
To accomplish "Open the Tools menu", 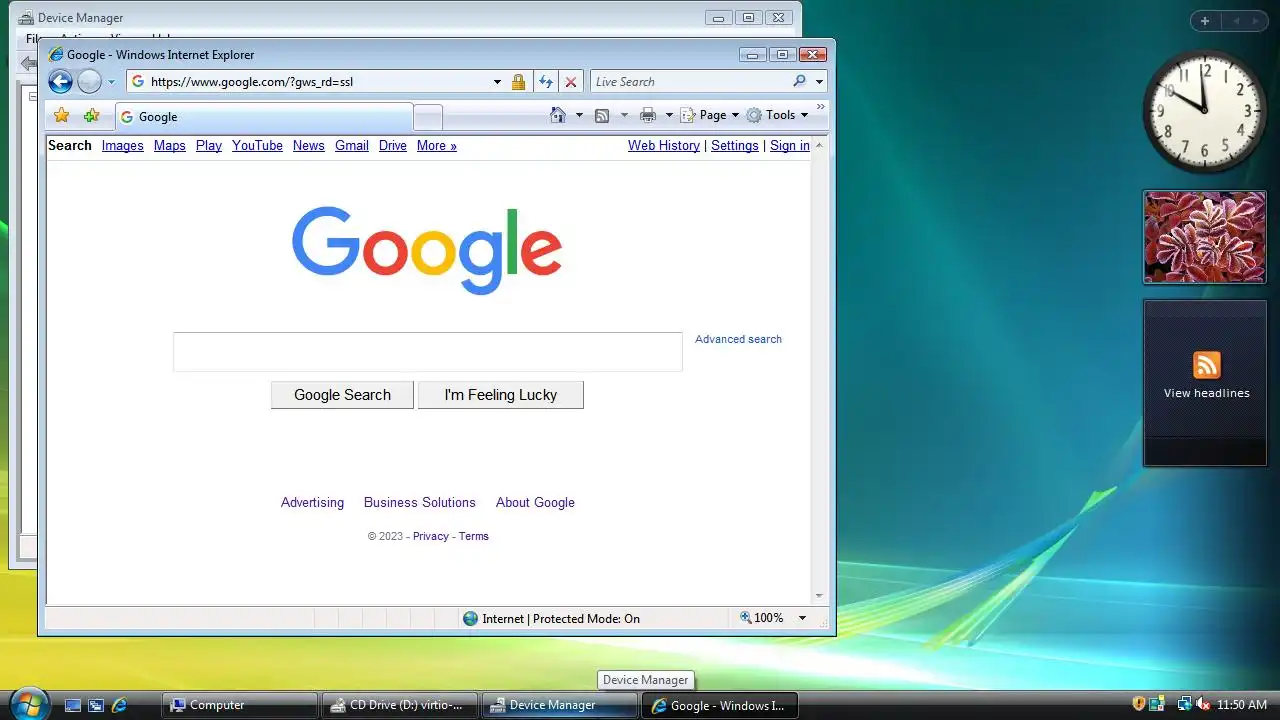I will click(777, 115).
